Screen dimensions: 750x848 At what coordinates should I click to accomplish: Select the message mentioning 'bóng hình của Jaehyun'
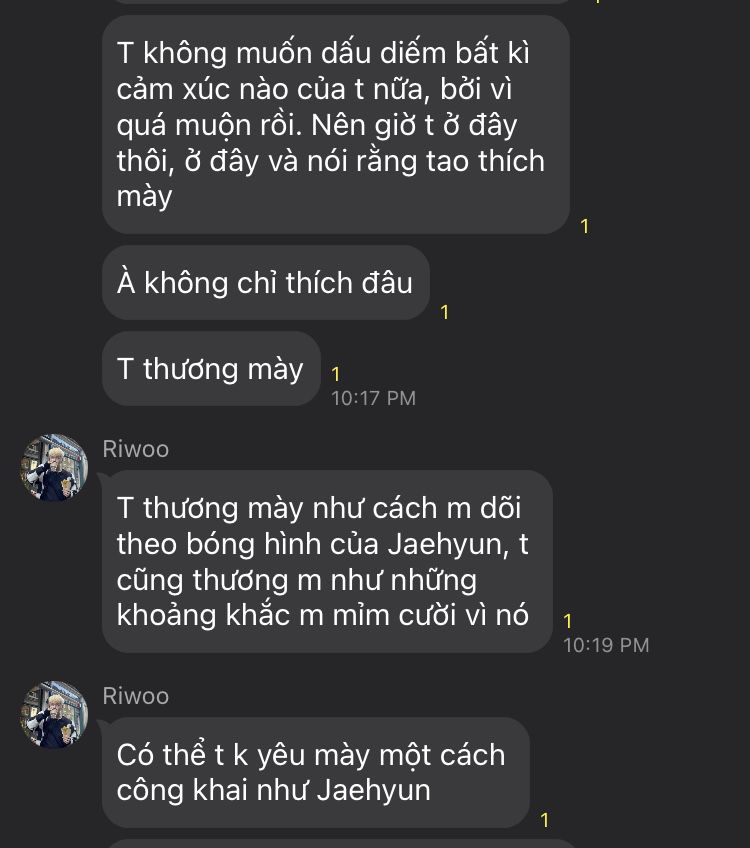tap(327, 561)
